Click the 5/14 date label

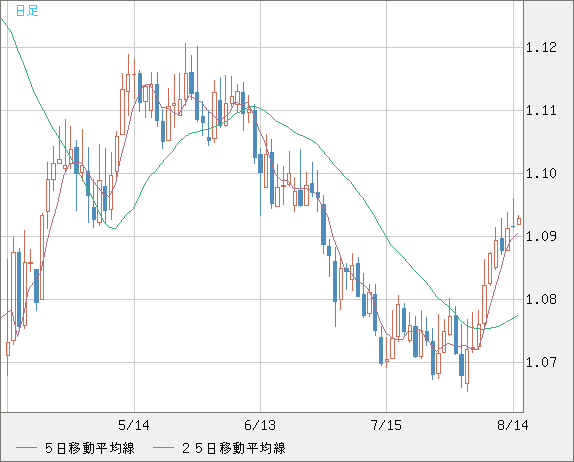tap(134, 425)
